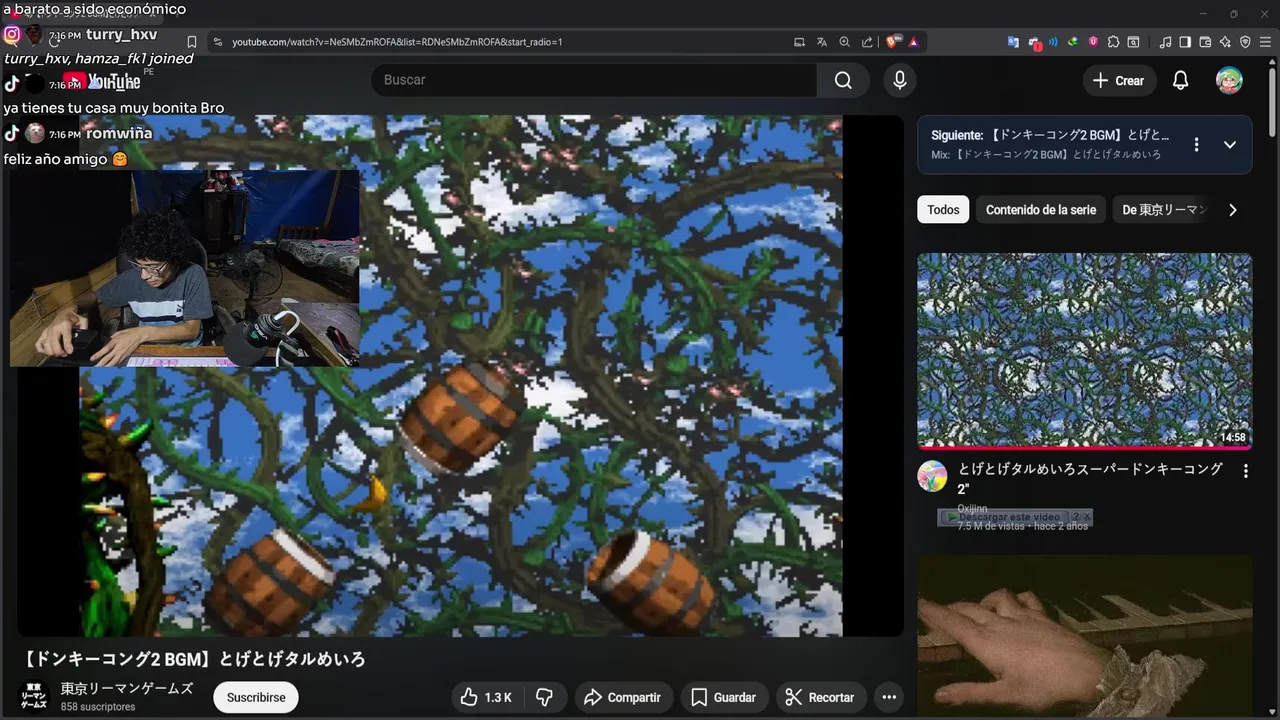
Task: Open the browser hamburger main menu
Action: [1265, 42]
